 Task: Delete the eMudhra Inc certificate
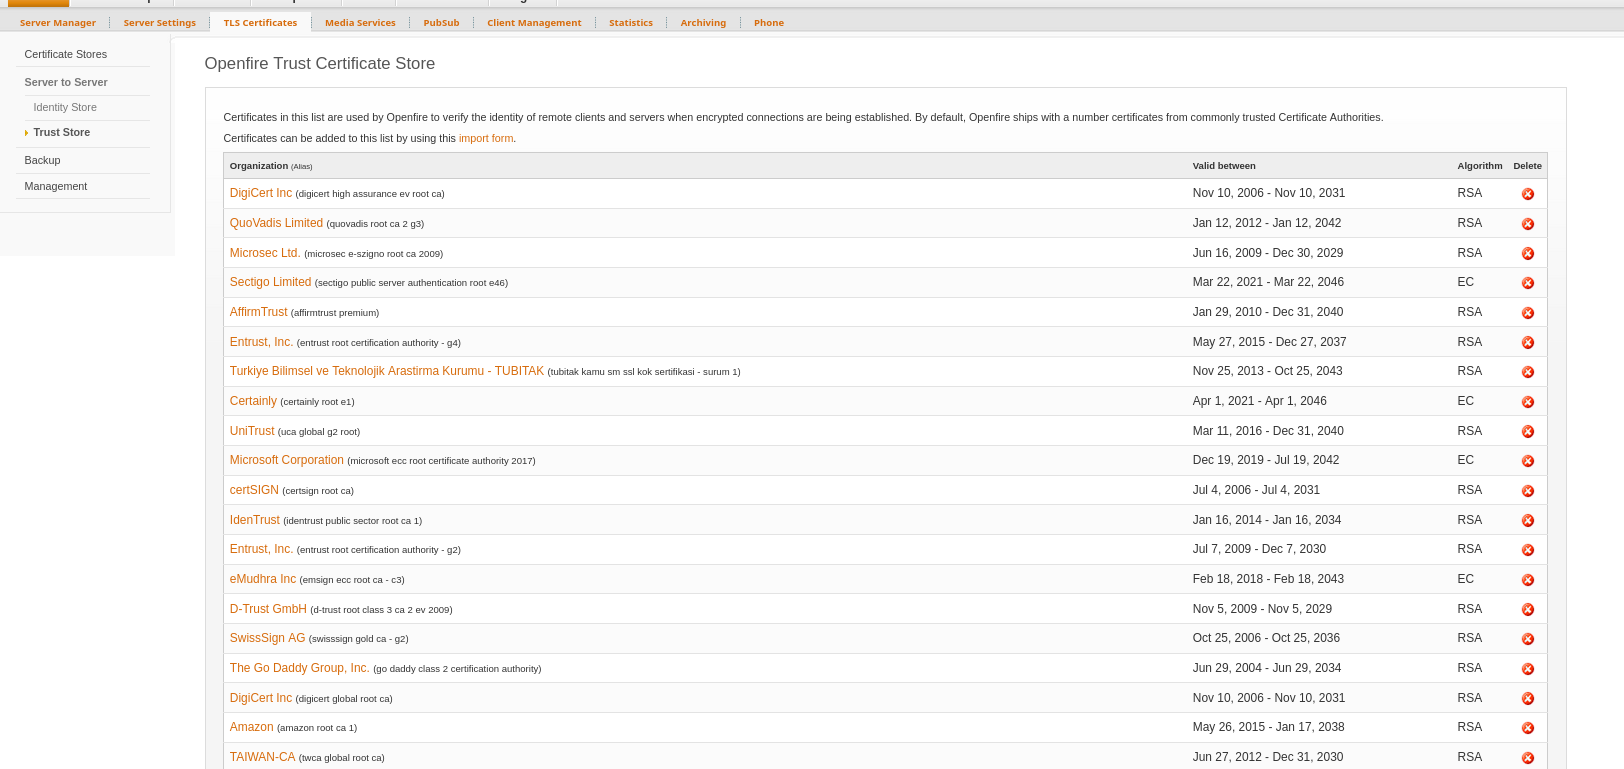pos(1527,580)
